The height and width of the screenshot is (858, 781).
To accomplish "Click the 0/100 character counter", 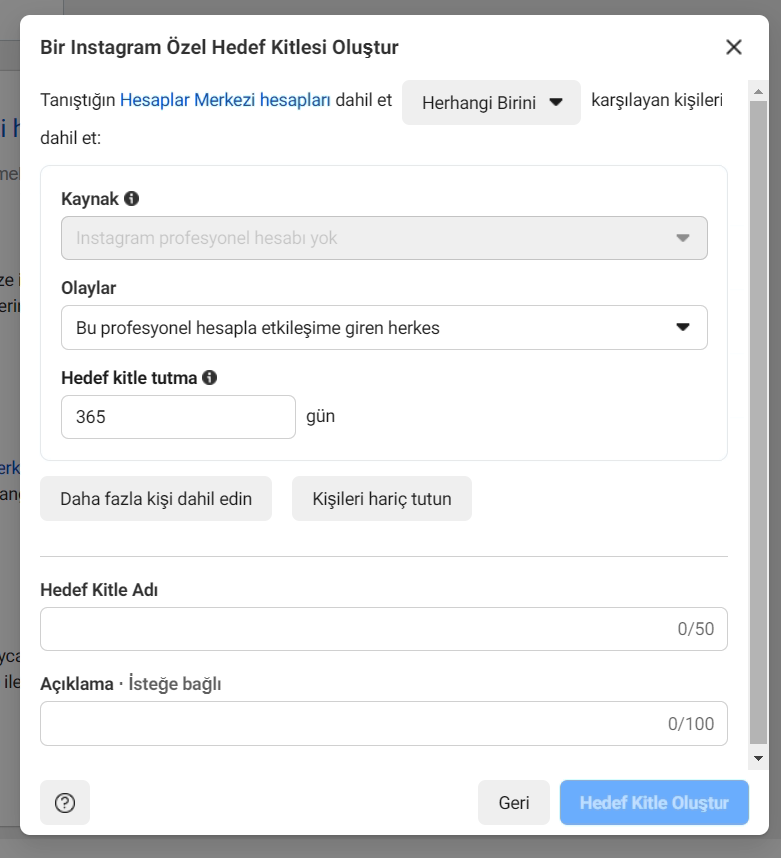I will pyautogui.click(x=691, y=723).
